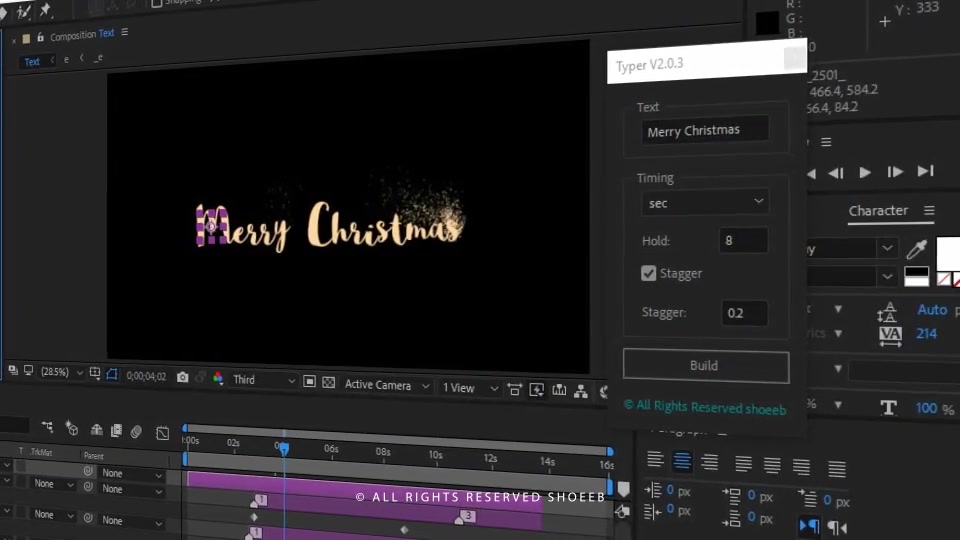Step forward one frame in Preview
Image resolution: width=960 pixels, height=540 pixels.
895,172
